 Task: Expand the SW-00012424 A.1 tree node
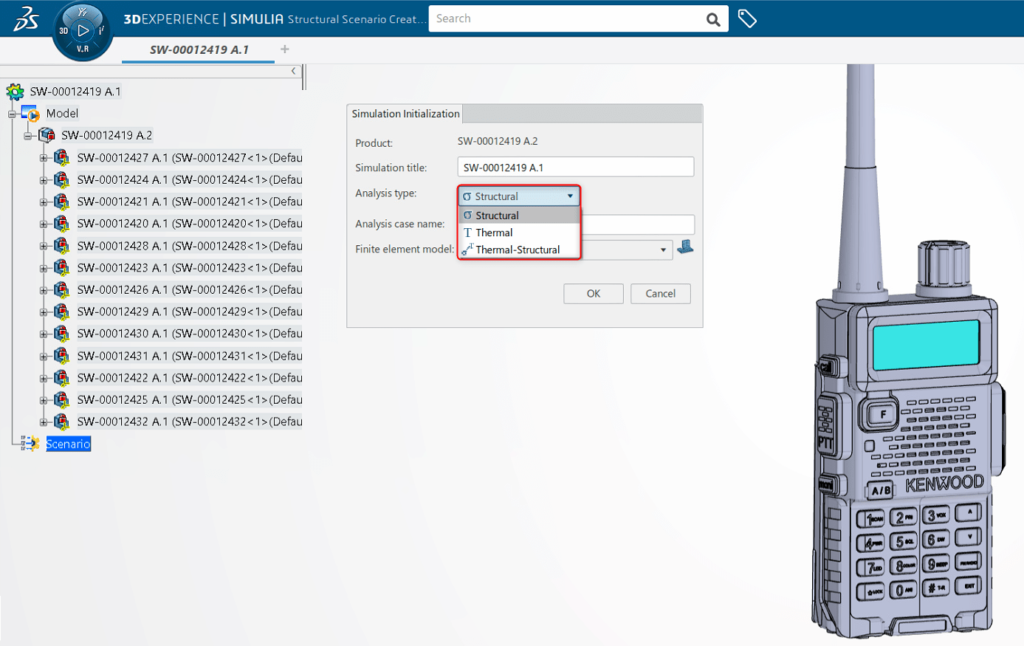[44, 180]
